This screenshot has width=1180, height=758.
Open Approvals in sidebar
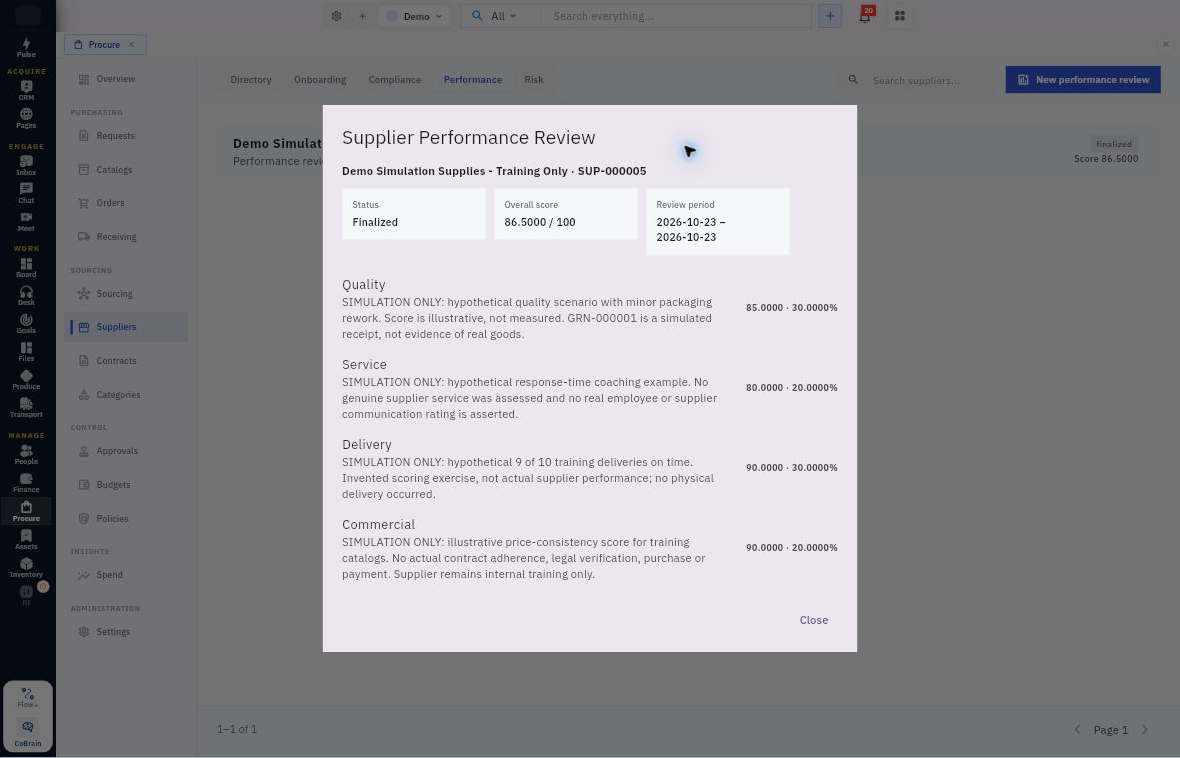(x=126, y=452)
